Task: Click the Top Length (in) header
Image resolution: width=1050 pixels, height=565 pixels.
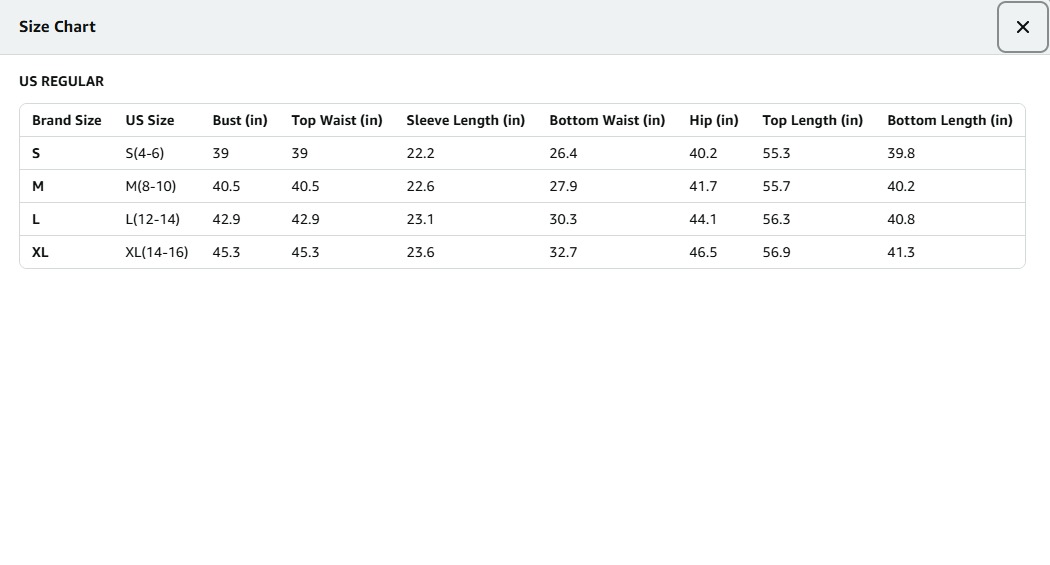Action: click(812, 120)
